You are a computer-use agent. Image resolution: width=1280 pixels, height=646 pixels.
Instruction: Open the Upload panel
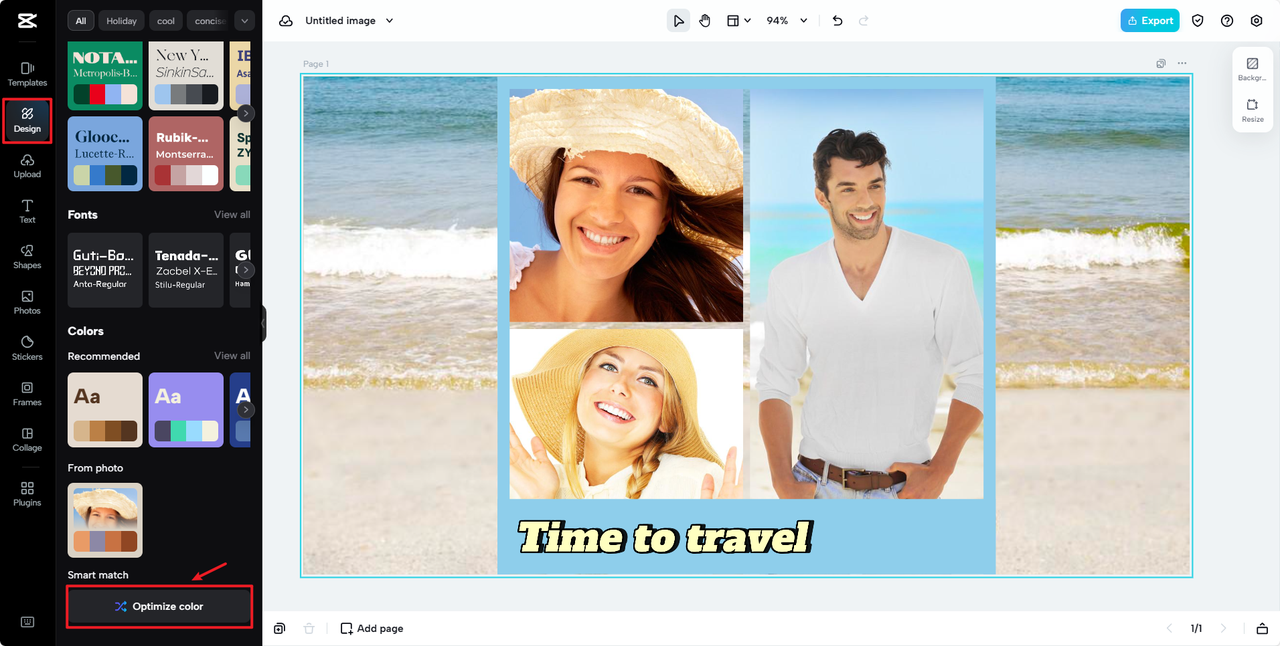pyautogui.click(x=27, y=166)
